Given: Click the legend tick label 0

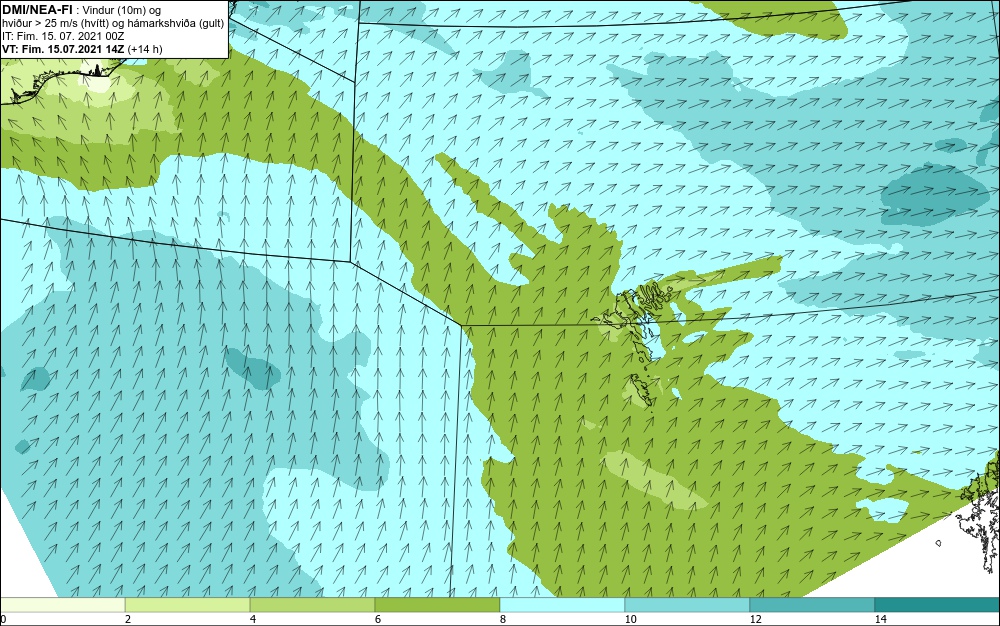Looking at the screenshot, I should click(3, 619).
